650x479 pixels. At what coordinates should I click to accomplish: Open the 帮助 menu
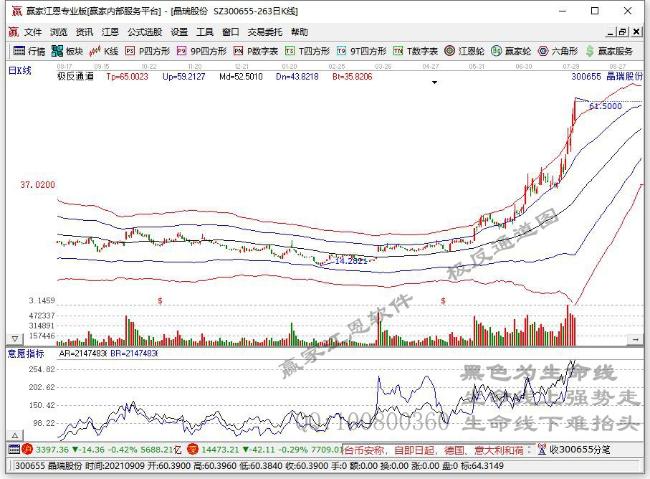299,31
